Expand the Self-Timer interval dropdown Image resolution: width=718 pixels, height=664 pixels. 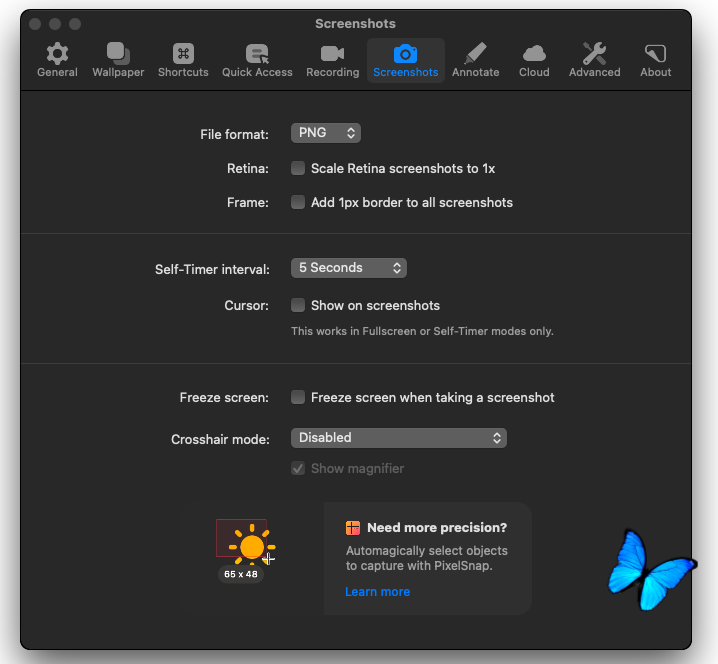pyautogui.click(x=349, y=268)
